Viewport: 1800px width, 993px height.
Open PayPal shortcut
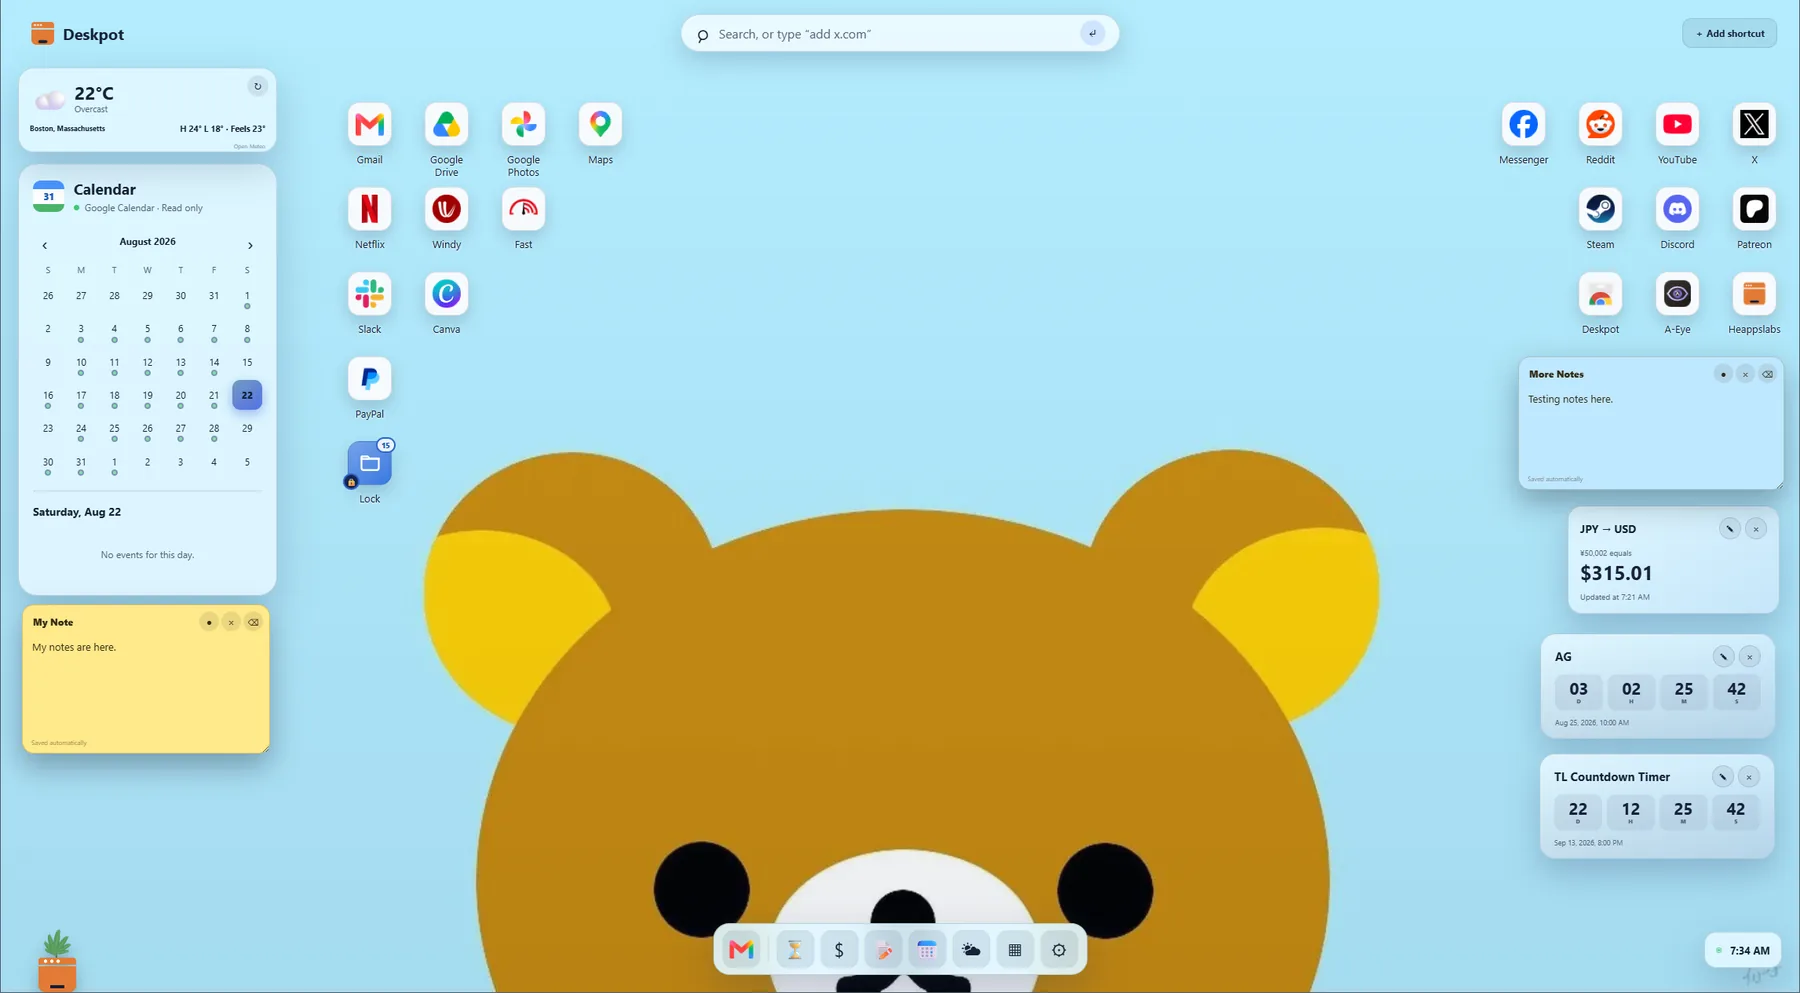coord(369,380)
